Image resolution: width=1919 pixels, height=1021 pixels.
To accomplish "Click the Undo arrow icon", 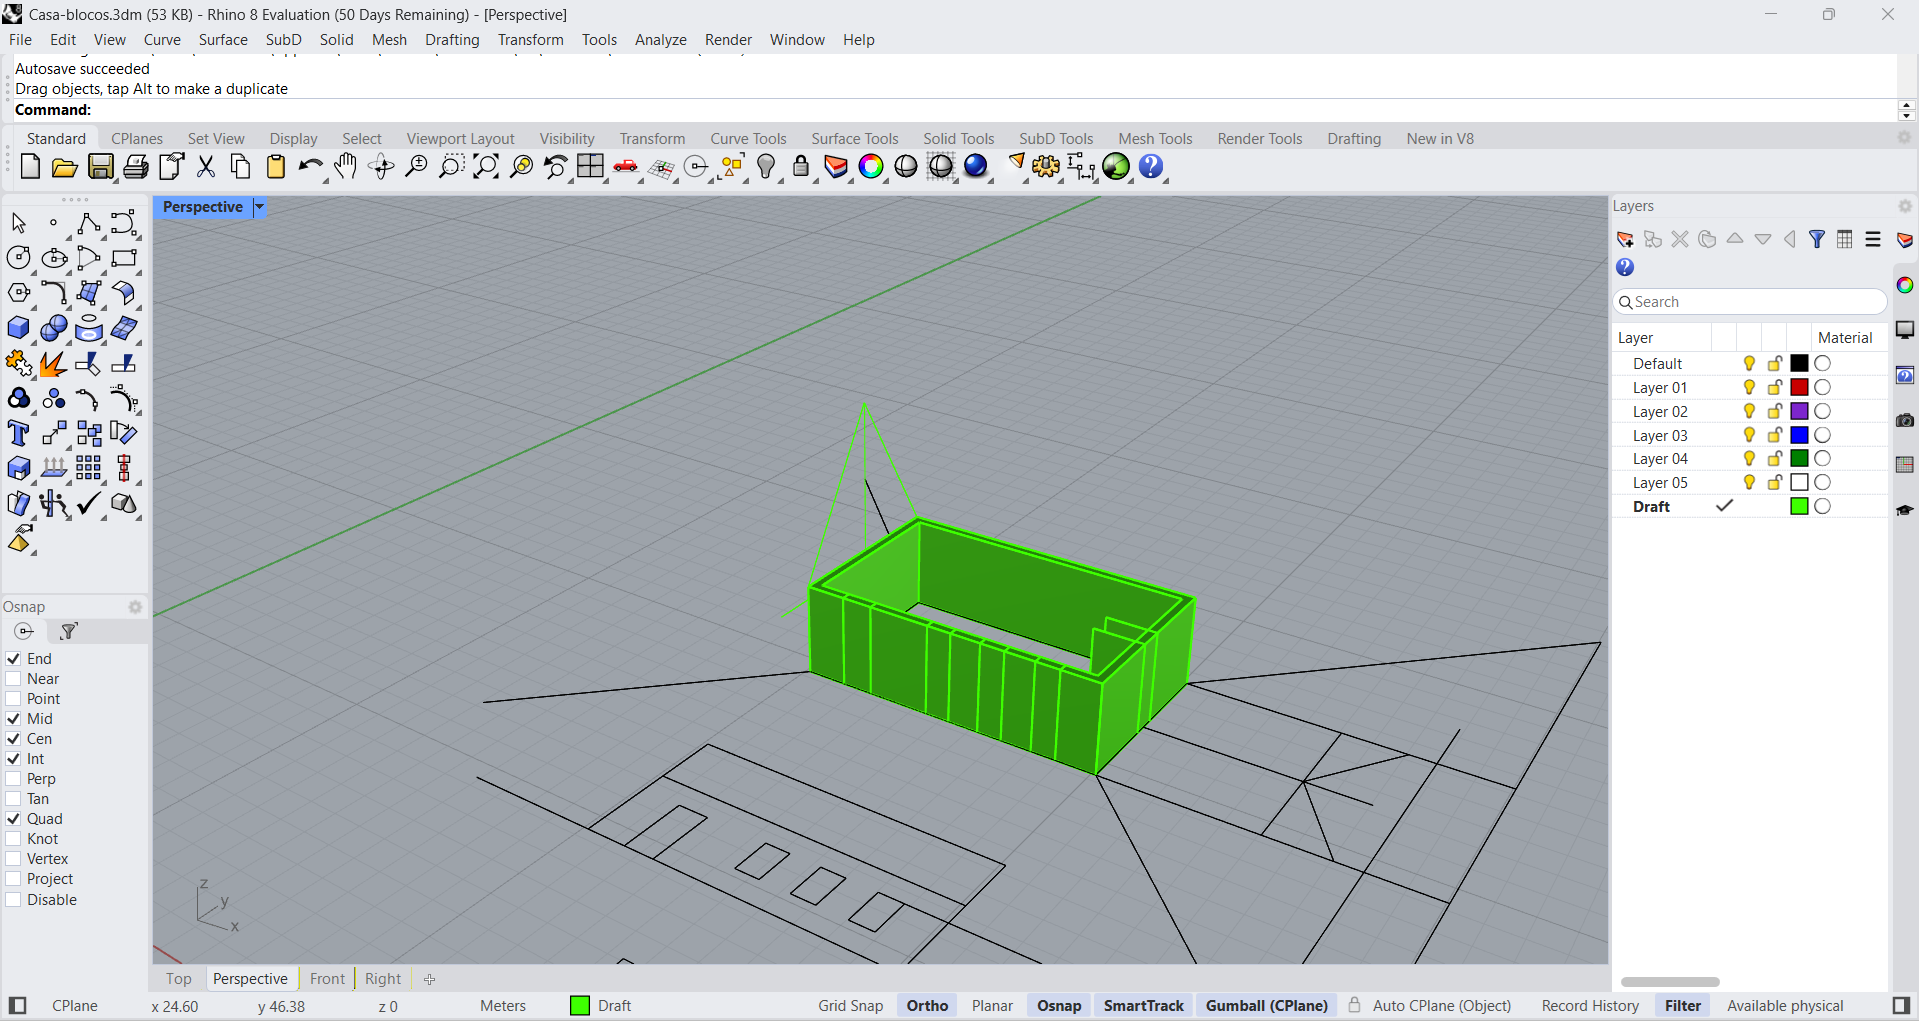I will (310, 167).
